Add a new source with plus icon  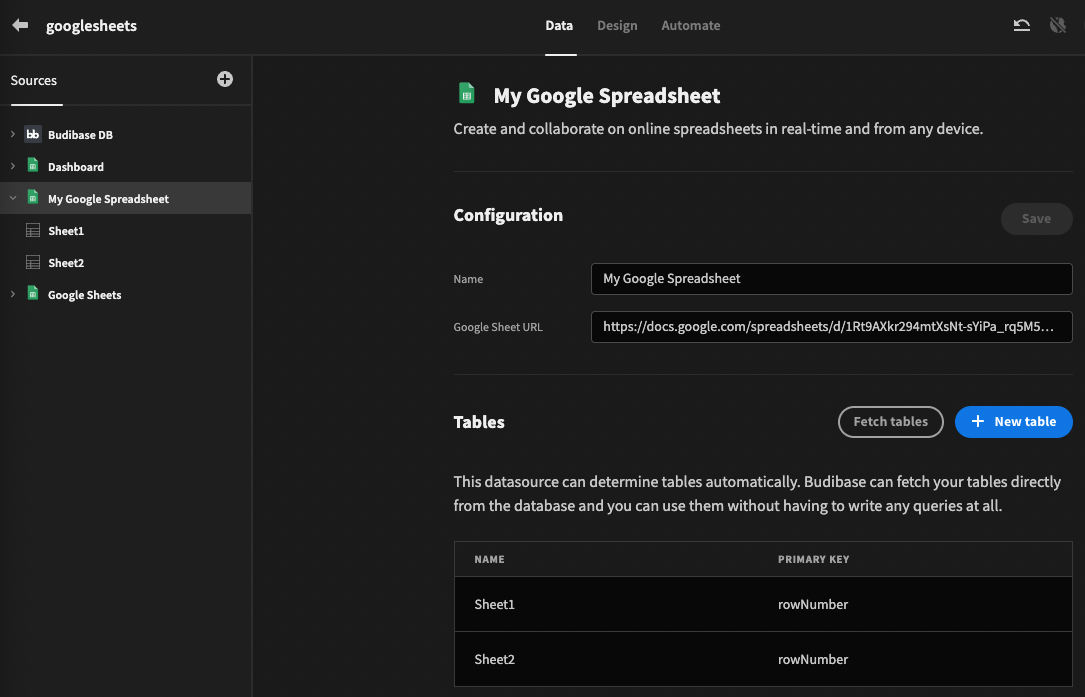pyautogui.click(x=225, y=79)
